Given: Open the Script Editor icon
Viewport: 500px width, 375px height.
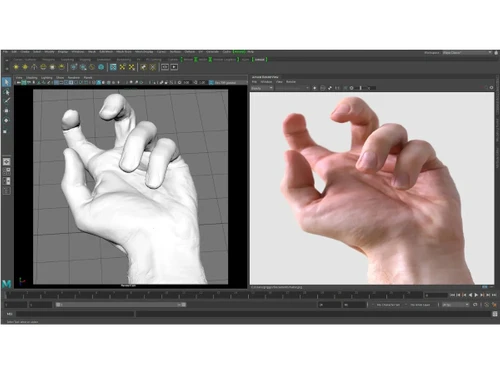Looking at the screenshot, I should point(495,314).
